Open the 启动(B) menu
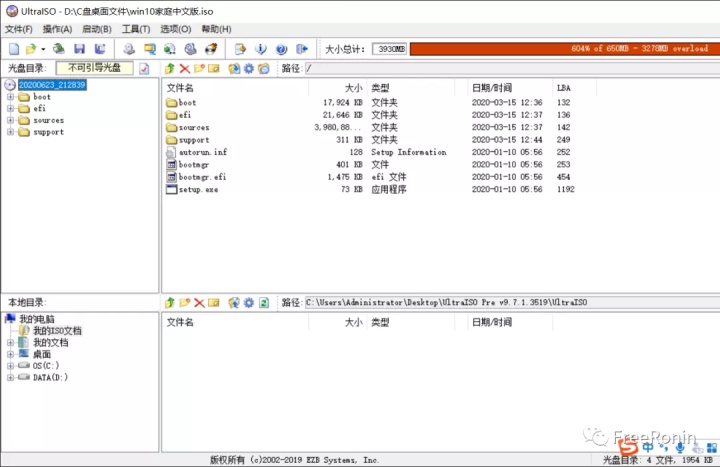Viewport: 720px width, 467px height. [97, 29]
